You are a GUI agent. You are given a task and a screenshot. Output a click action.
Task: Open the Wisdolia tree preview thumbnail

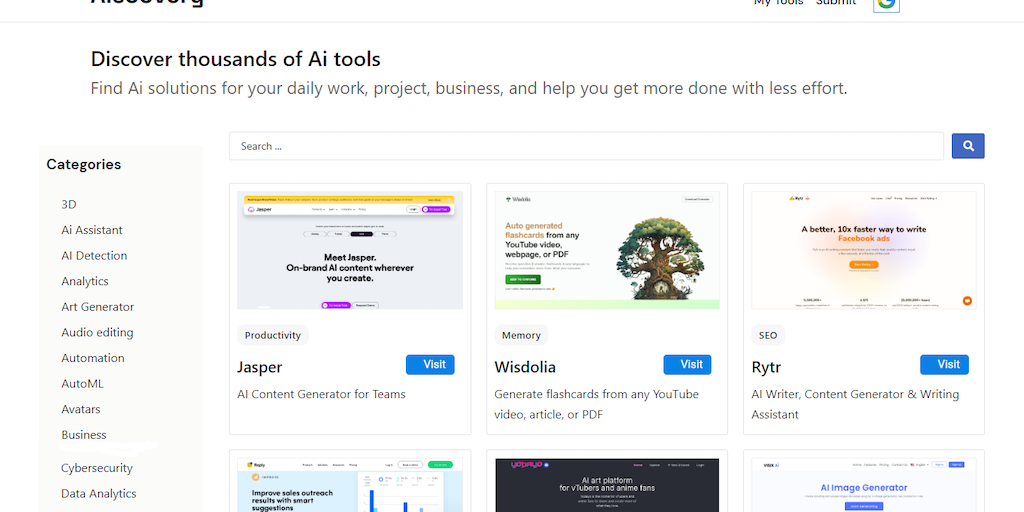coord(607,250)
